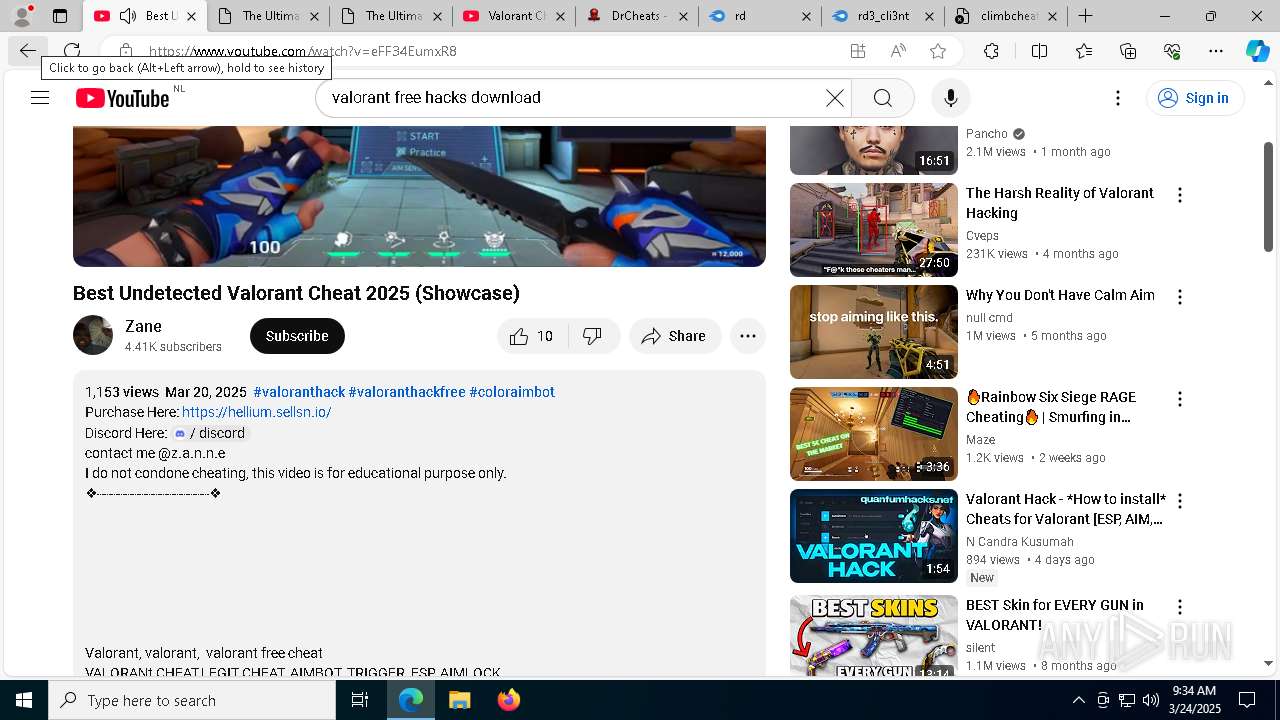1280x720 pixels.
Task: Run the search with the magnifier icon
Action: [x=882, y=98]
